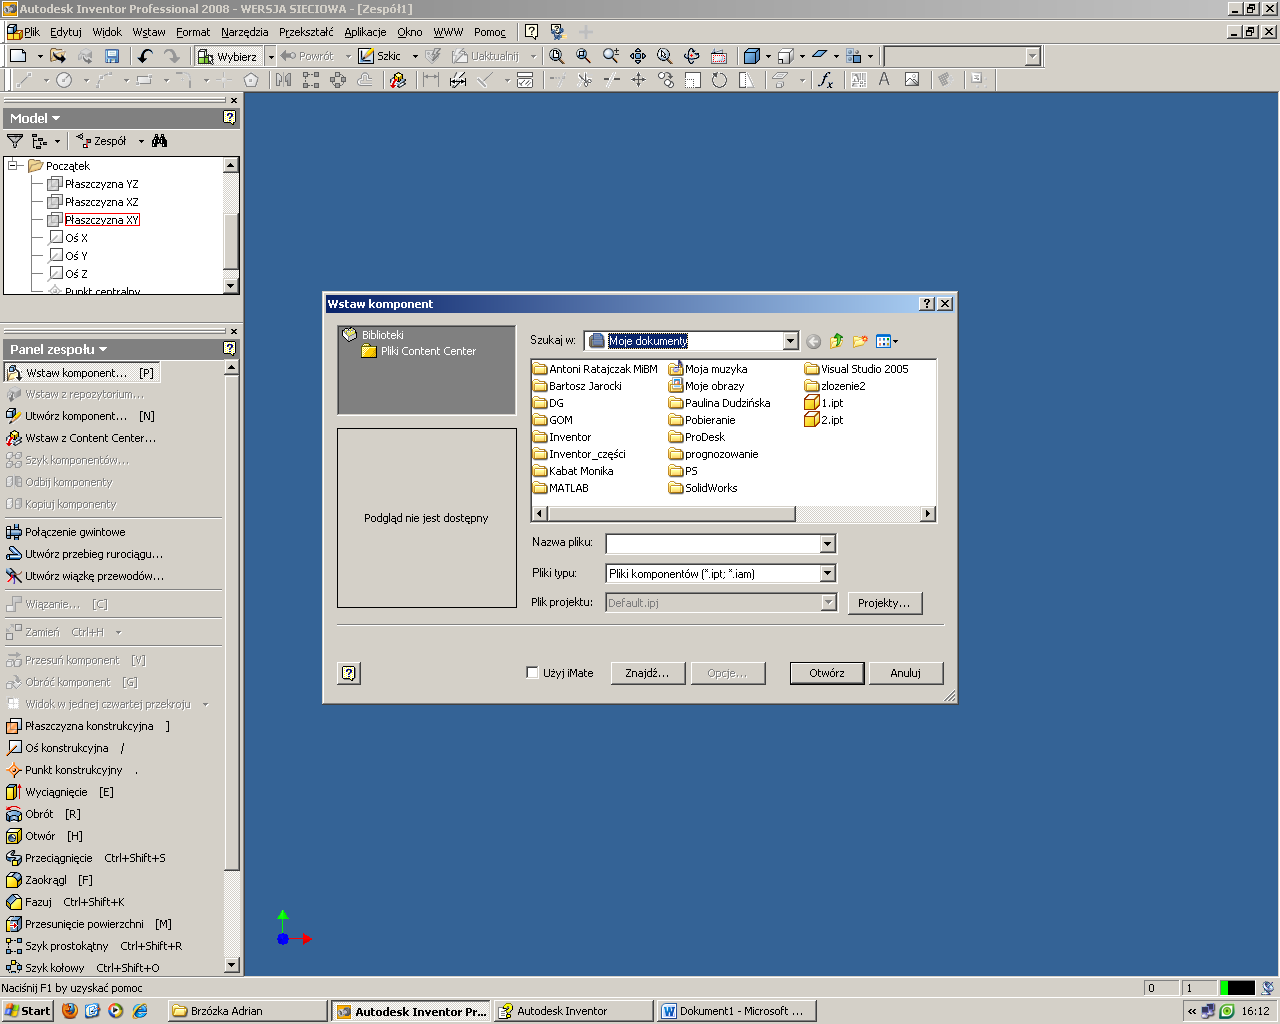
Task: Enable the Użyj iMate checkbox
Action: (532, 673)
